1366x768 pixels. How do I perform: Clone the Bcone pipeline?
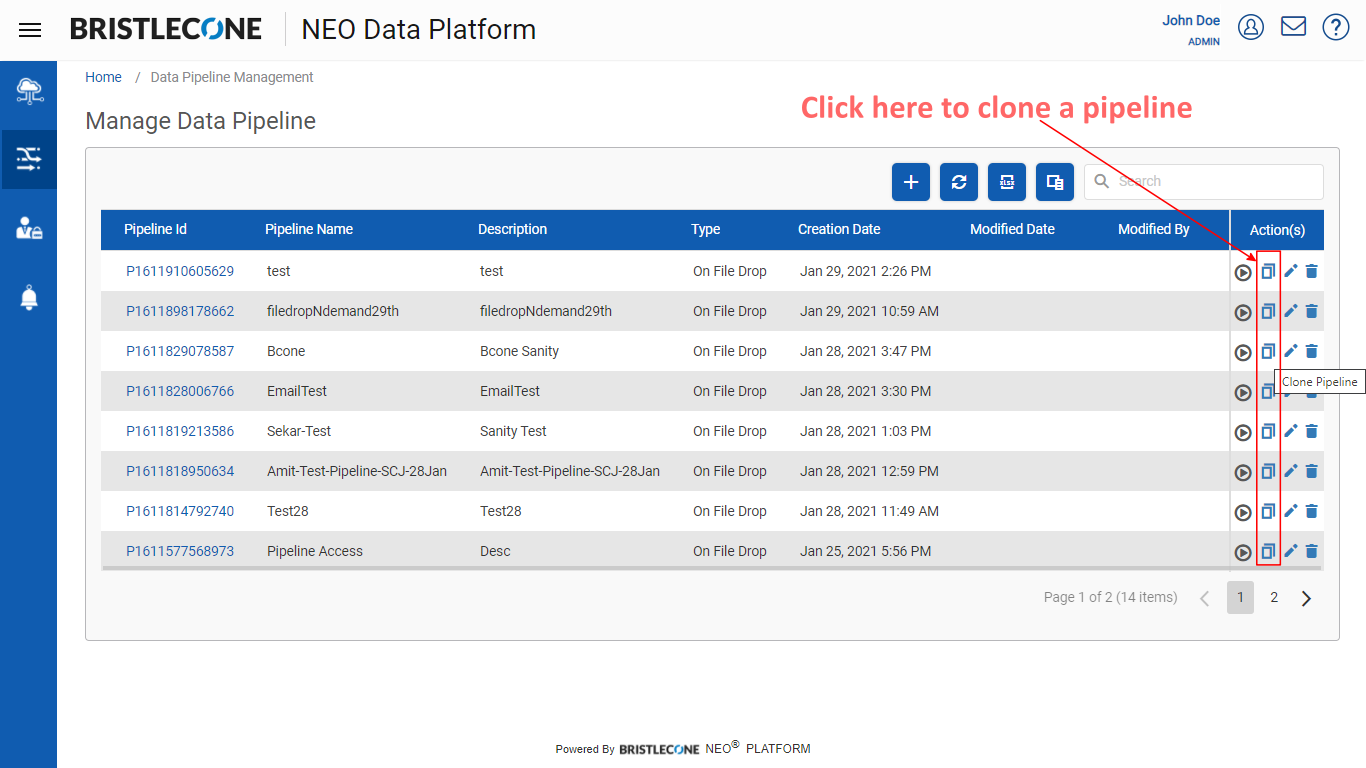pos(1268,351)
